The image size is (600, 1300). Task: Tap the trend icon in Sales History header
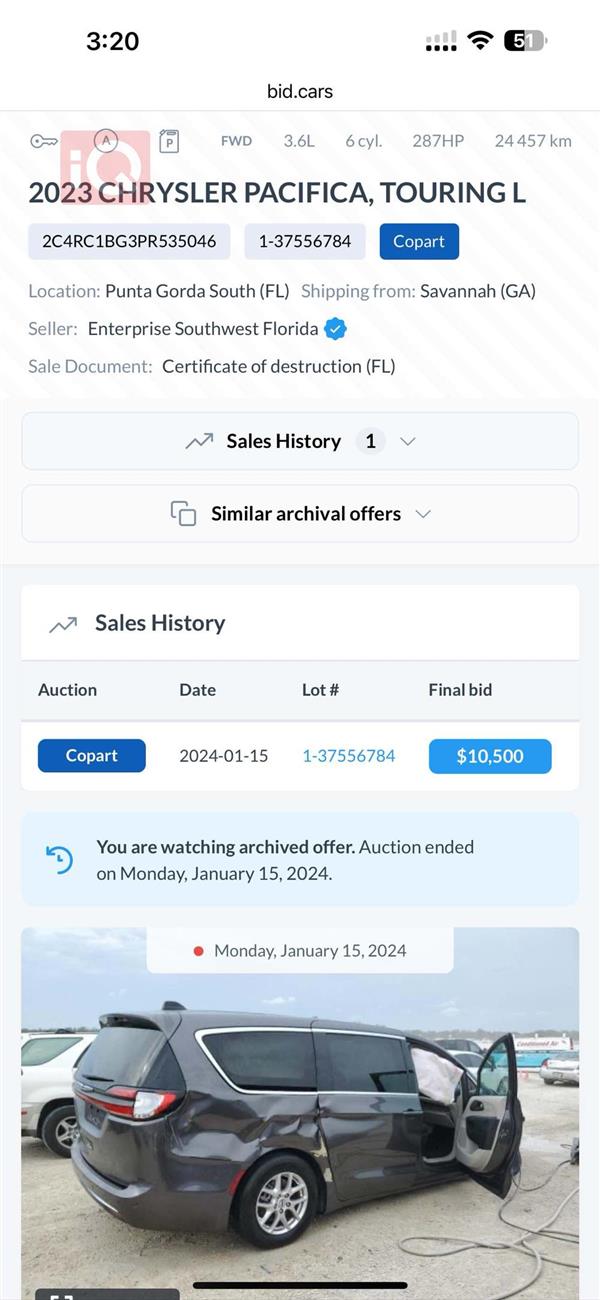[x=63, y=624]
